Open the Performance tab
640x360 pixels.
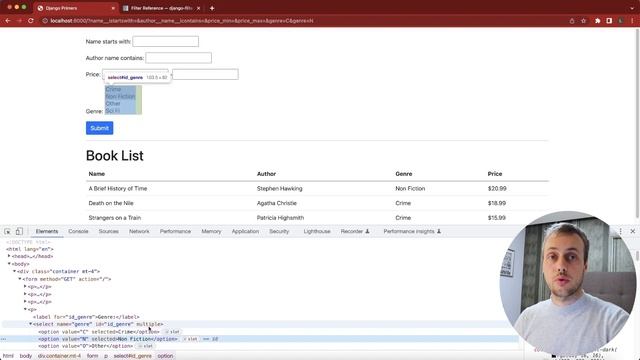(x=175, y=231)
